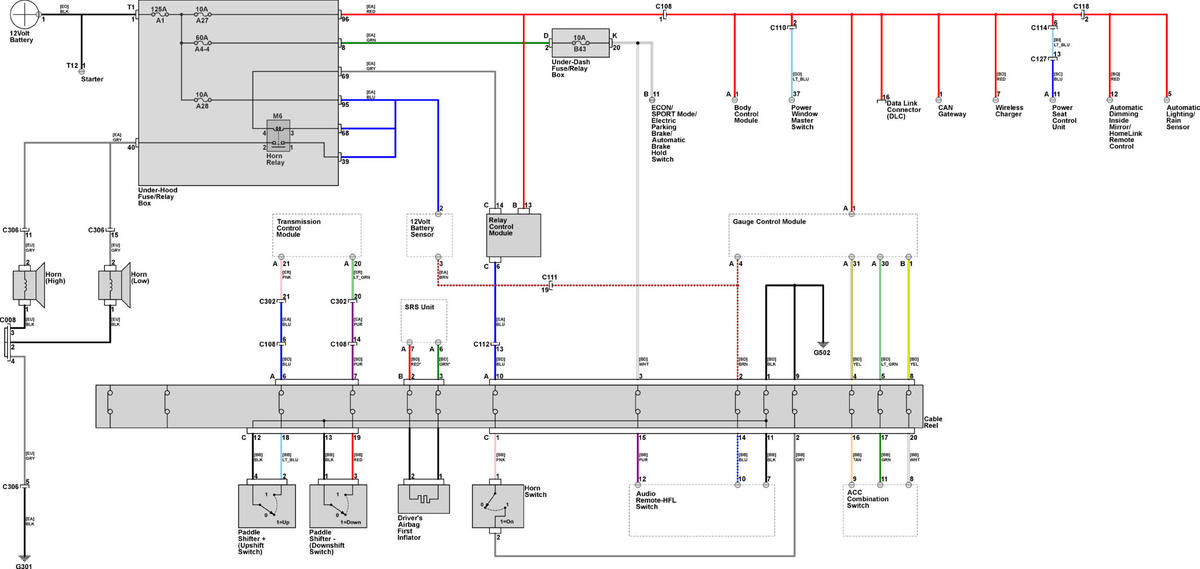Select the Relay Control Module box
The image size is (1200, 569).
[x=514, y=237]
